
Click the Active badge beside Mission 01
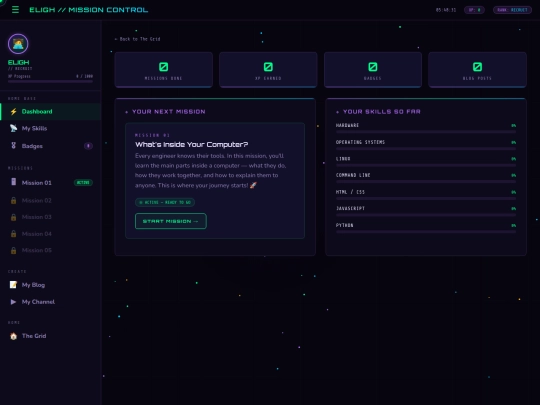click(x=83, y=183)
